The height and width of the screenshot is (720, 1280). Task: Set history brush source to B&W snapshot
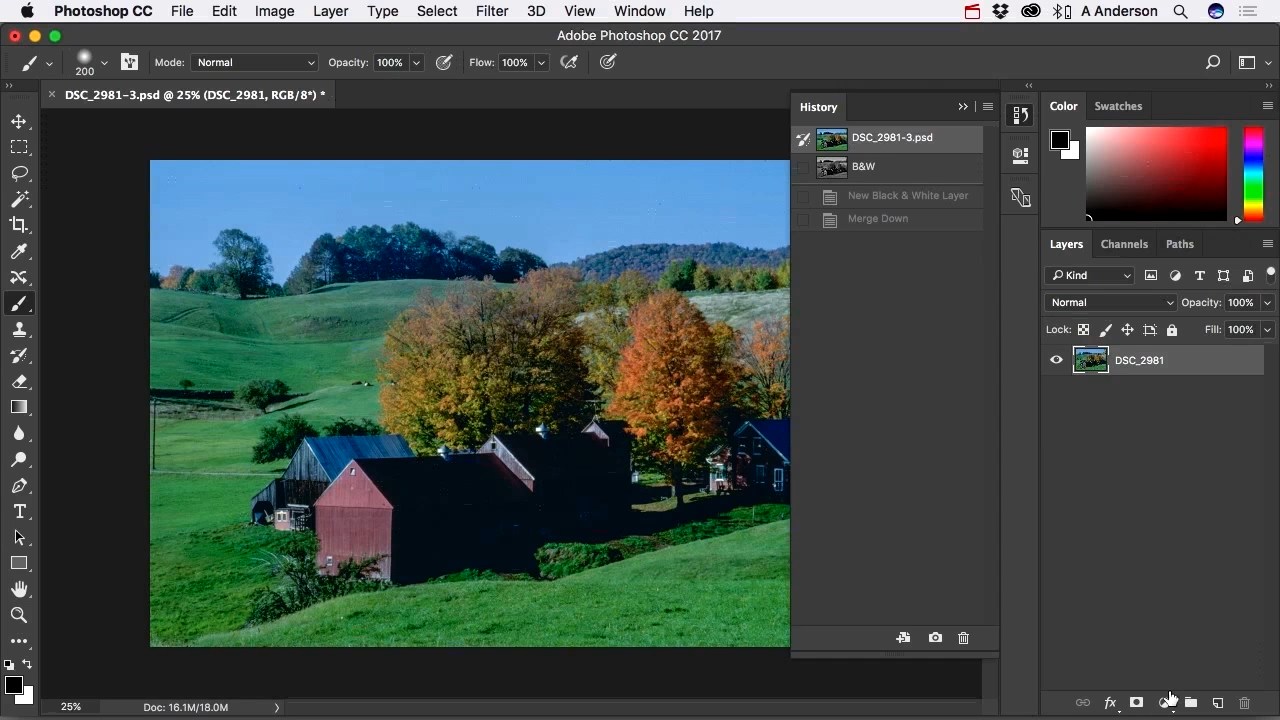[x=803, y=167]
